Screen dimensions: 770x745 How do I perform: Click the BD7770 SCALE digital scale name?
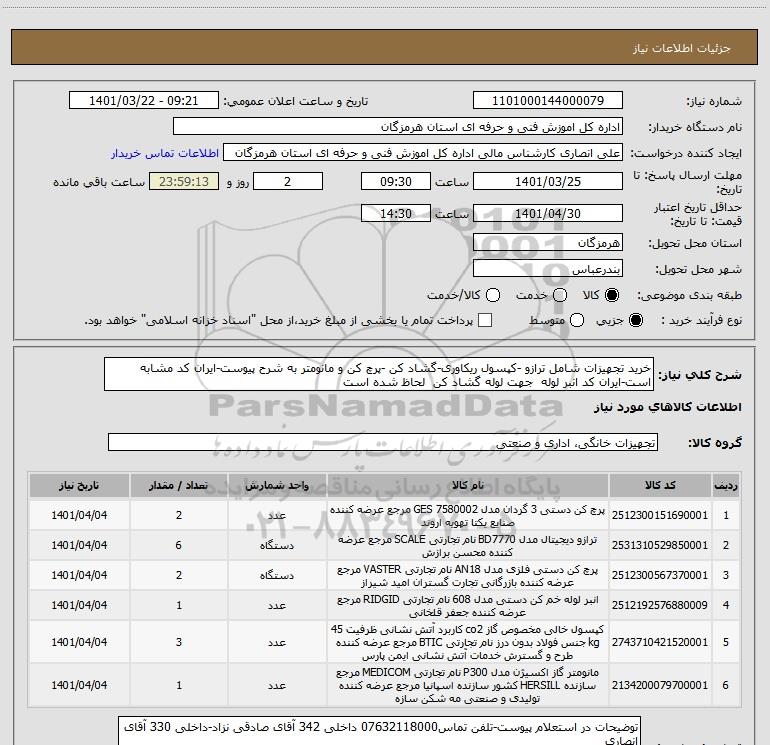point(468,546)
